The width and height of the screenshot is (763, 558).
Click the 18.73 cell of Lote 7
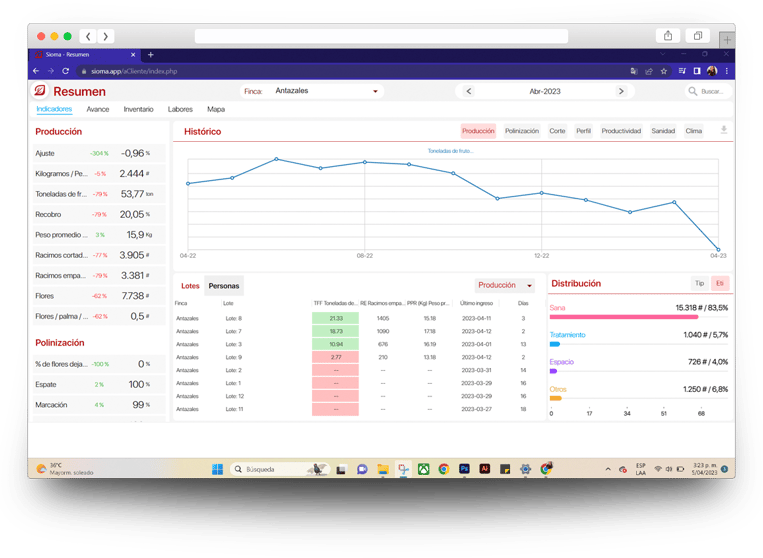(335, 331)
